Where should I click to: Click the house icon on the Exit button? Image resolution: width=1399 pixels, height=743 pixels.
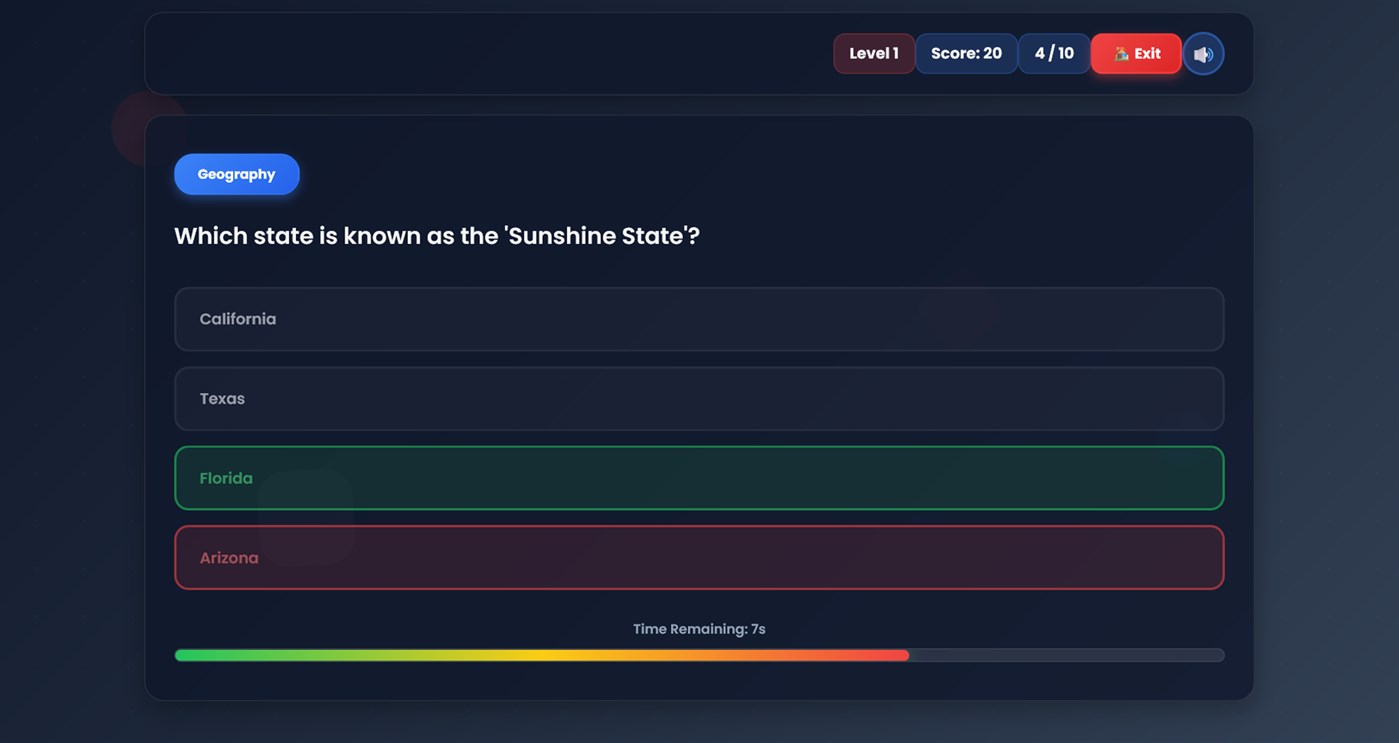click(1121, 54)
